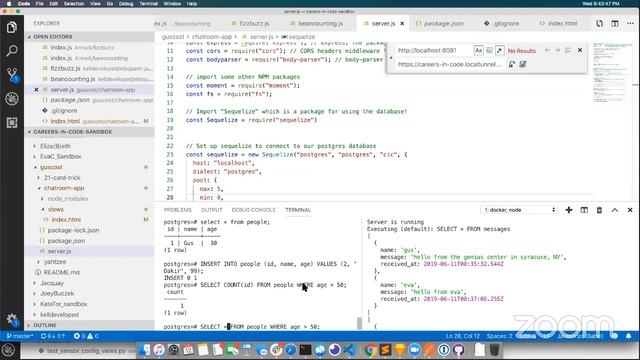Go to the next find match

[x=557, y=50]
